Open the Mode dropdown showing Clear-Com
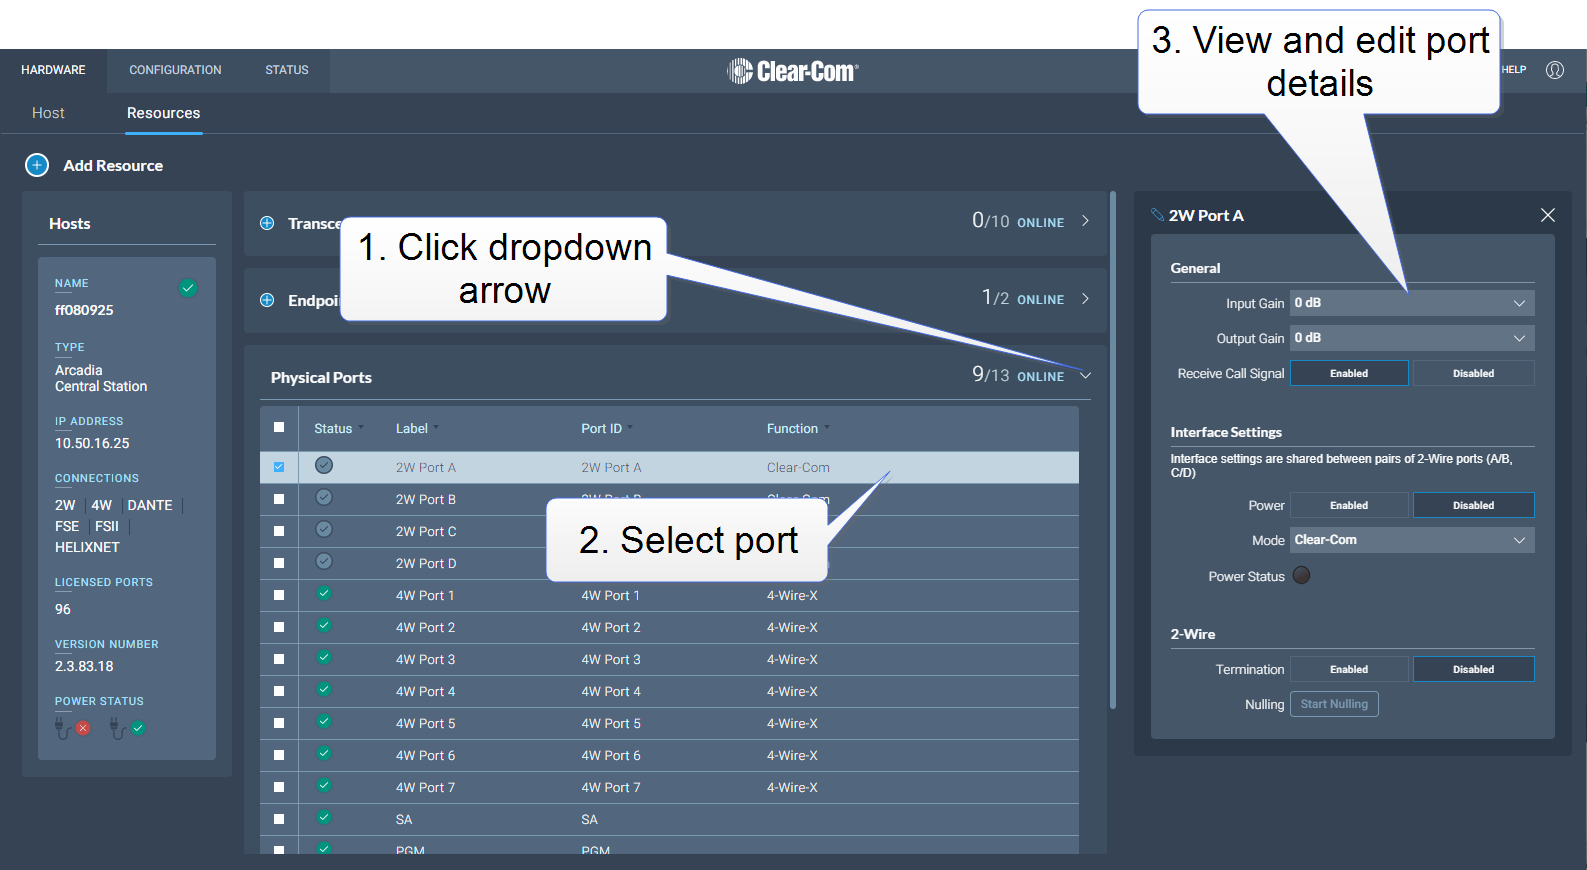Screen dimensions: 1587x870 click(1411, 540)
